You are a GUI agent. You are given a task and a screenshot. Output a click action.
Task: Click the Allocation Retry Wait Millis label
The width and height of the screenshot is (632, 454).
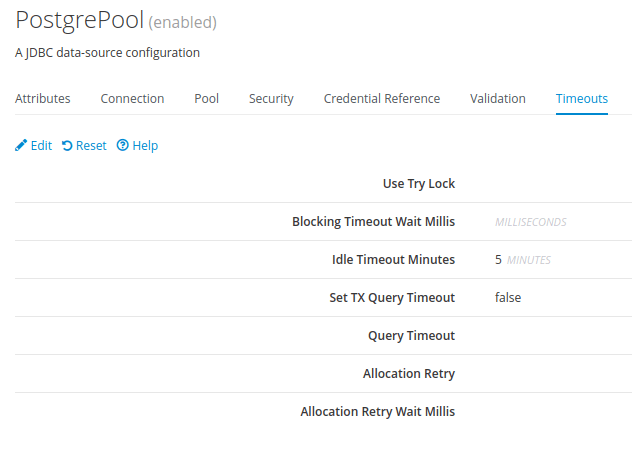tap(377, 411)
